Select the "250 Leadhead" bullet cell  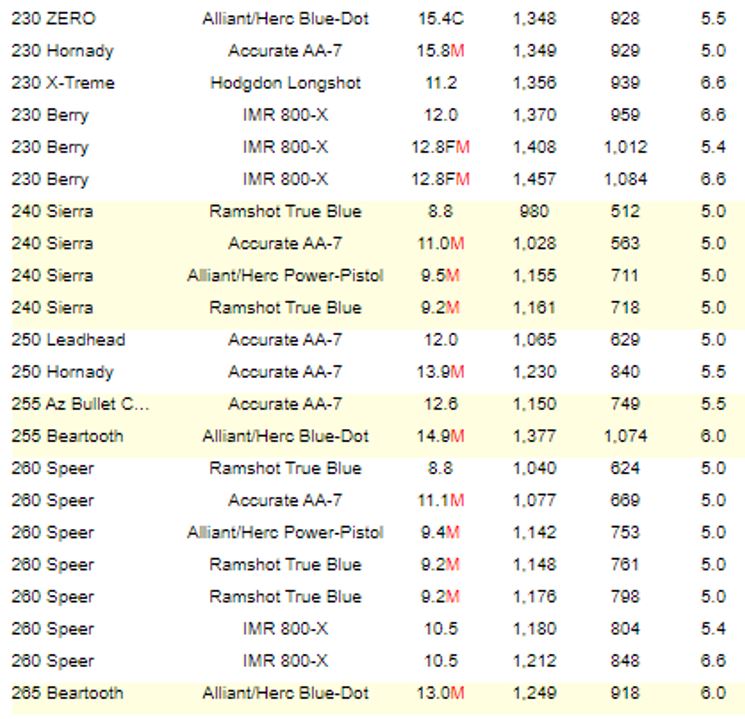coord(68,340)
